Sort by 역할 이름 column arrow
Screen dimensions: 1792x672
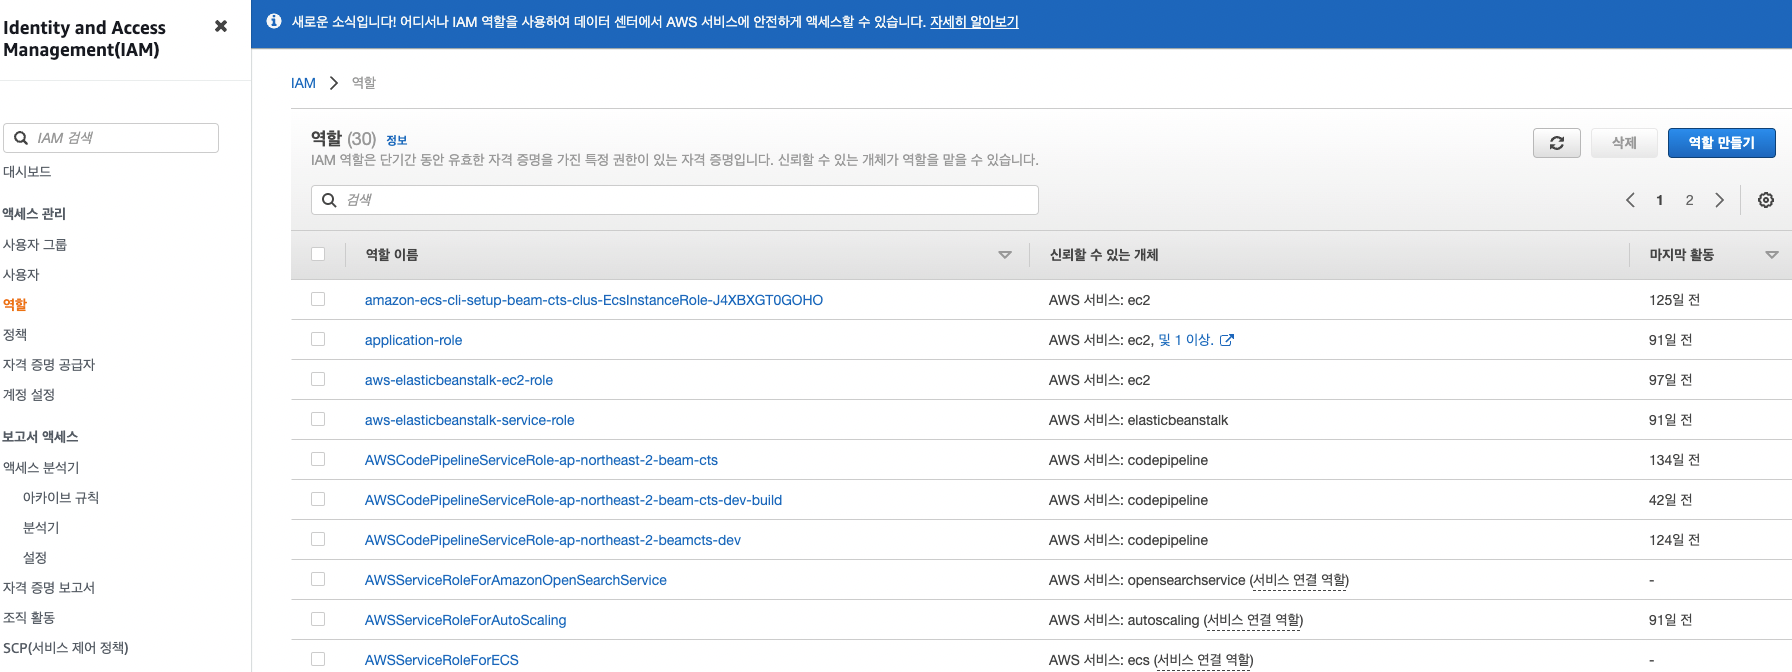[x=1005, y=255]
